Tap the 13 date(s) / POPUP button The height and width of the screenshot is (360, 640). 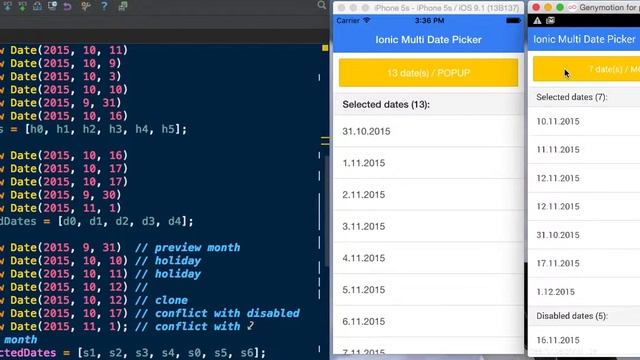429,73
